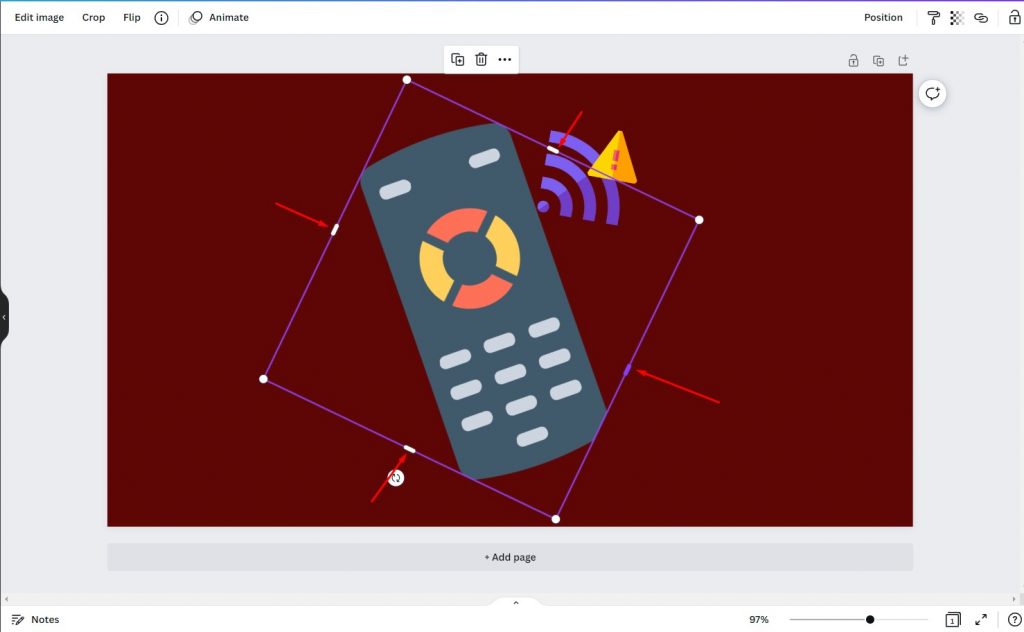
Task: Expand the collapsed left side panel
Action: [6, 317]
